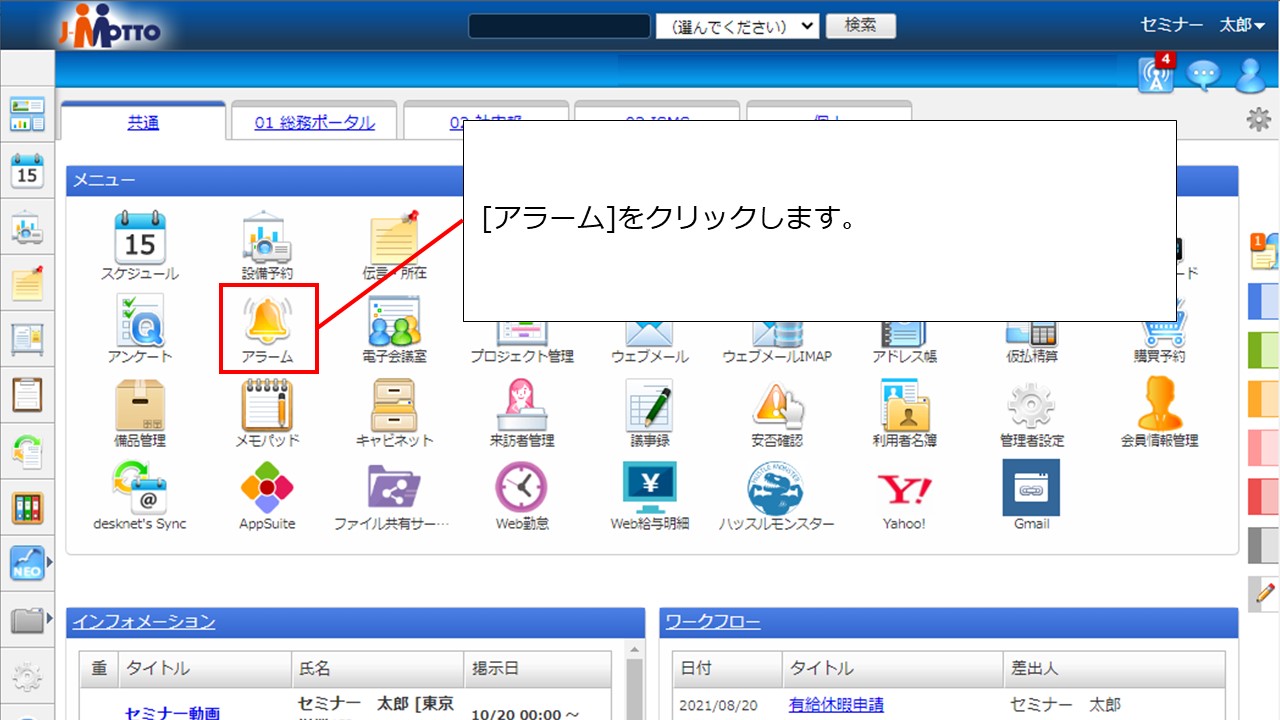Open the Gmail shortcut icon
Image resolution: width=1280 pixels, height=720 pixels.
click(x=1031, y=488)
